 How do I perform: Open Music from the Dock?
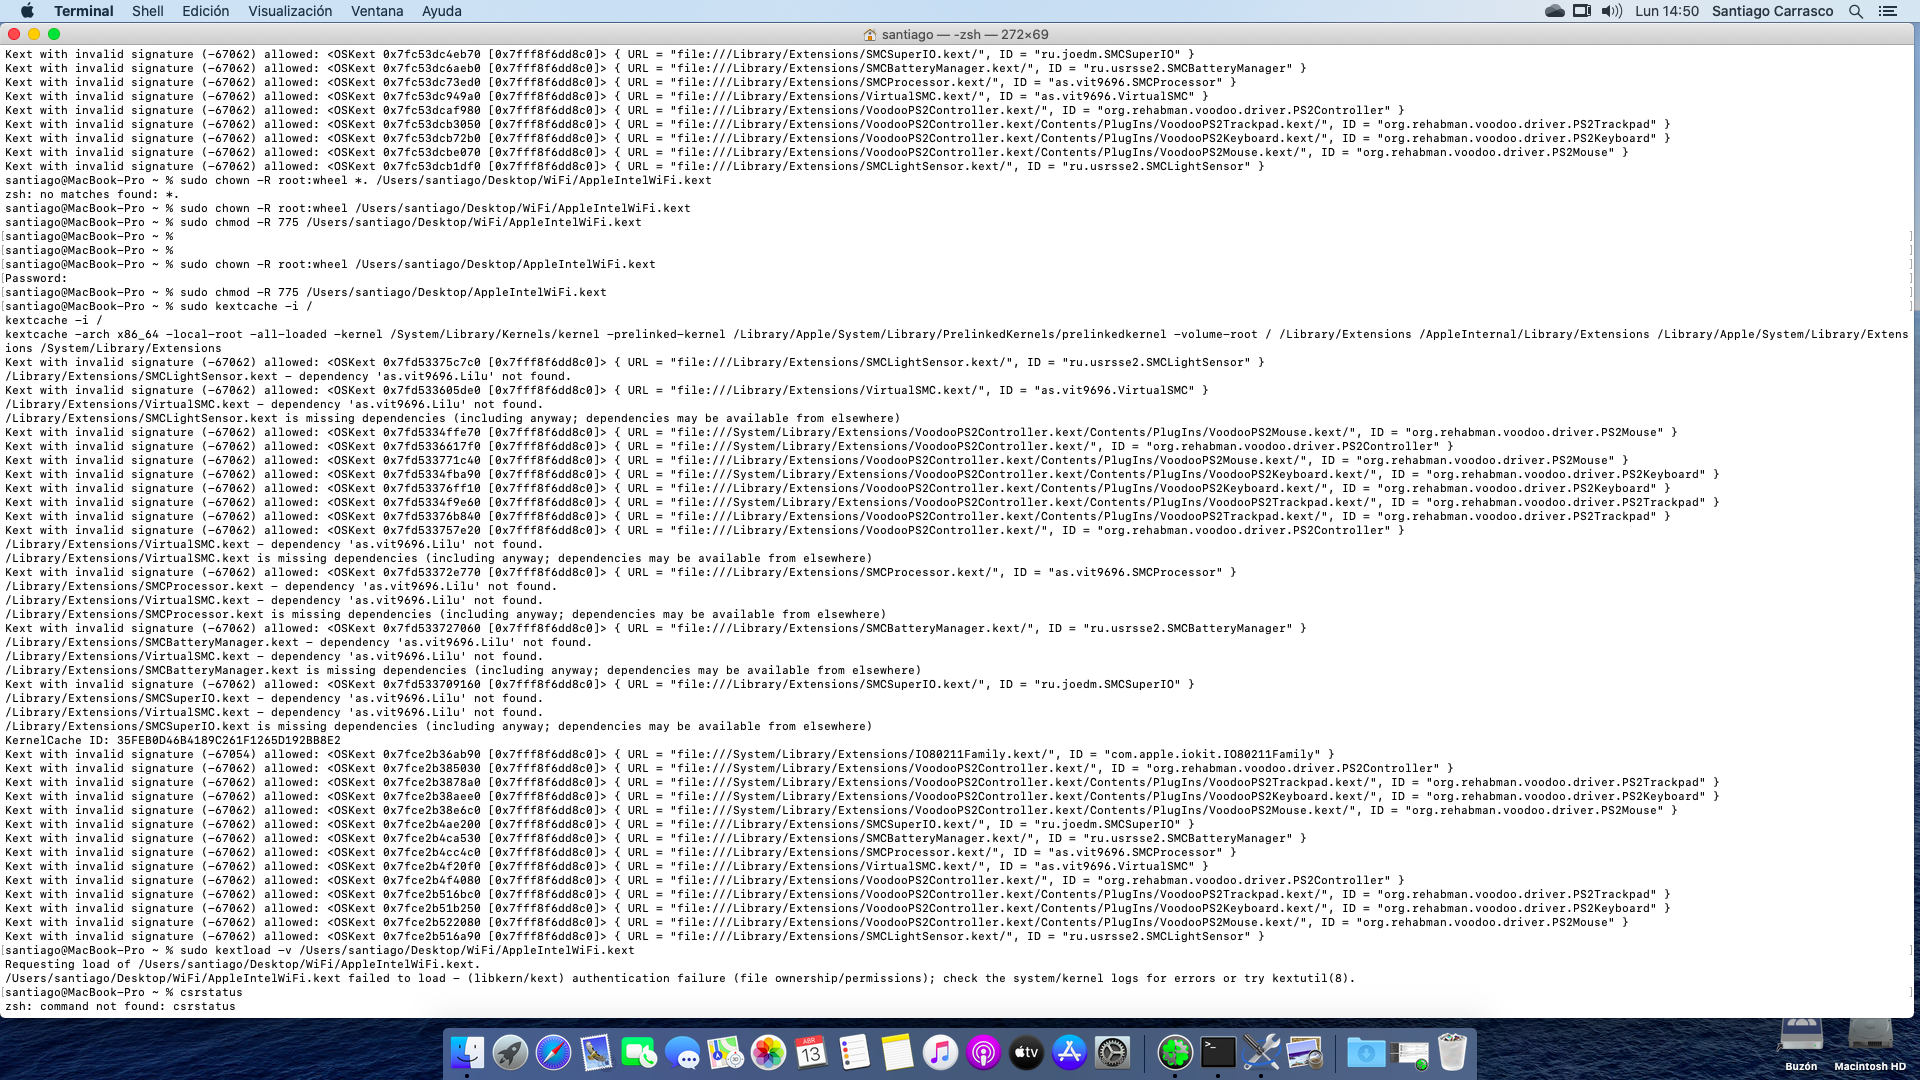940,1052
